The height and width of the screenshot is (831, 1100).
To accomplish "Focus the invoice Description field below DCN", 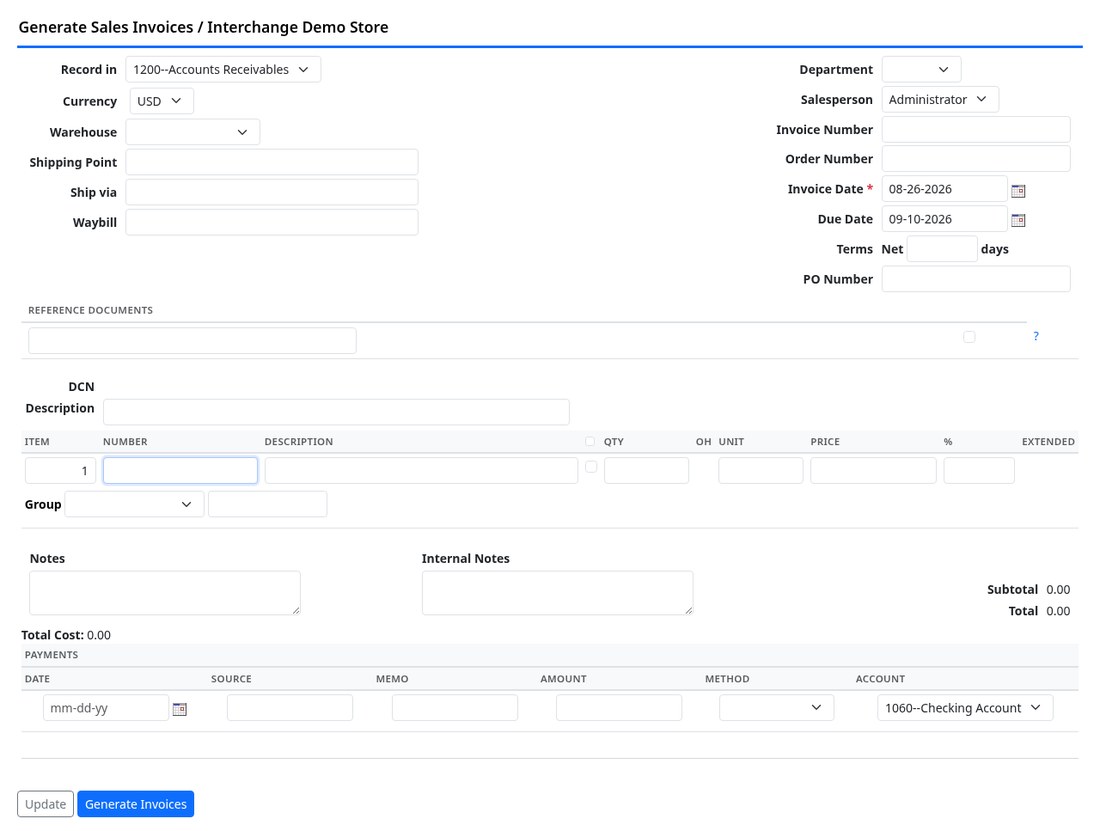I will point(336,412).
